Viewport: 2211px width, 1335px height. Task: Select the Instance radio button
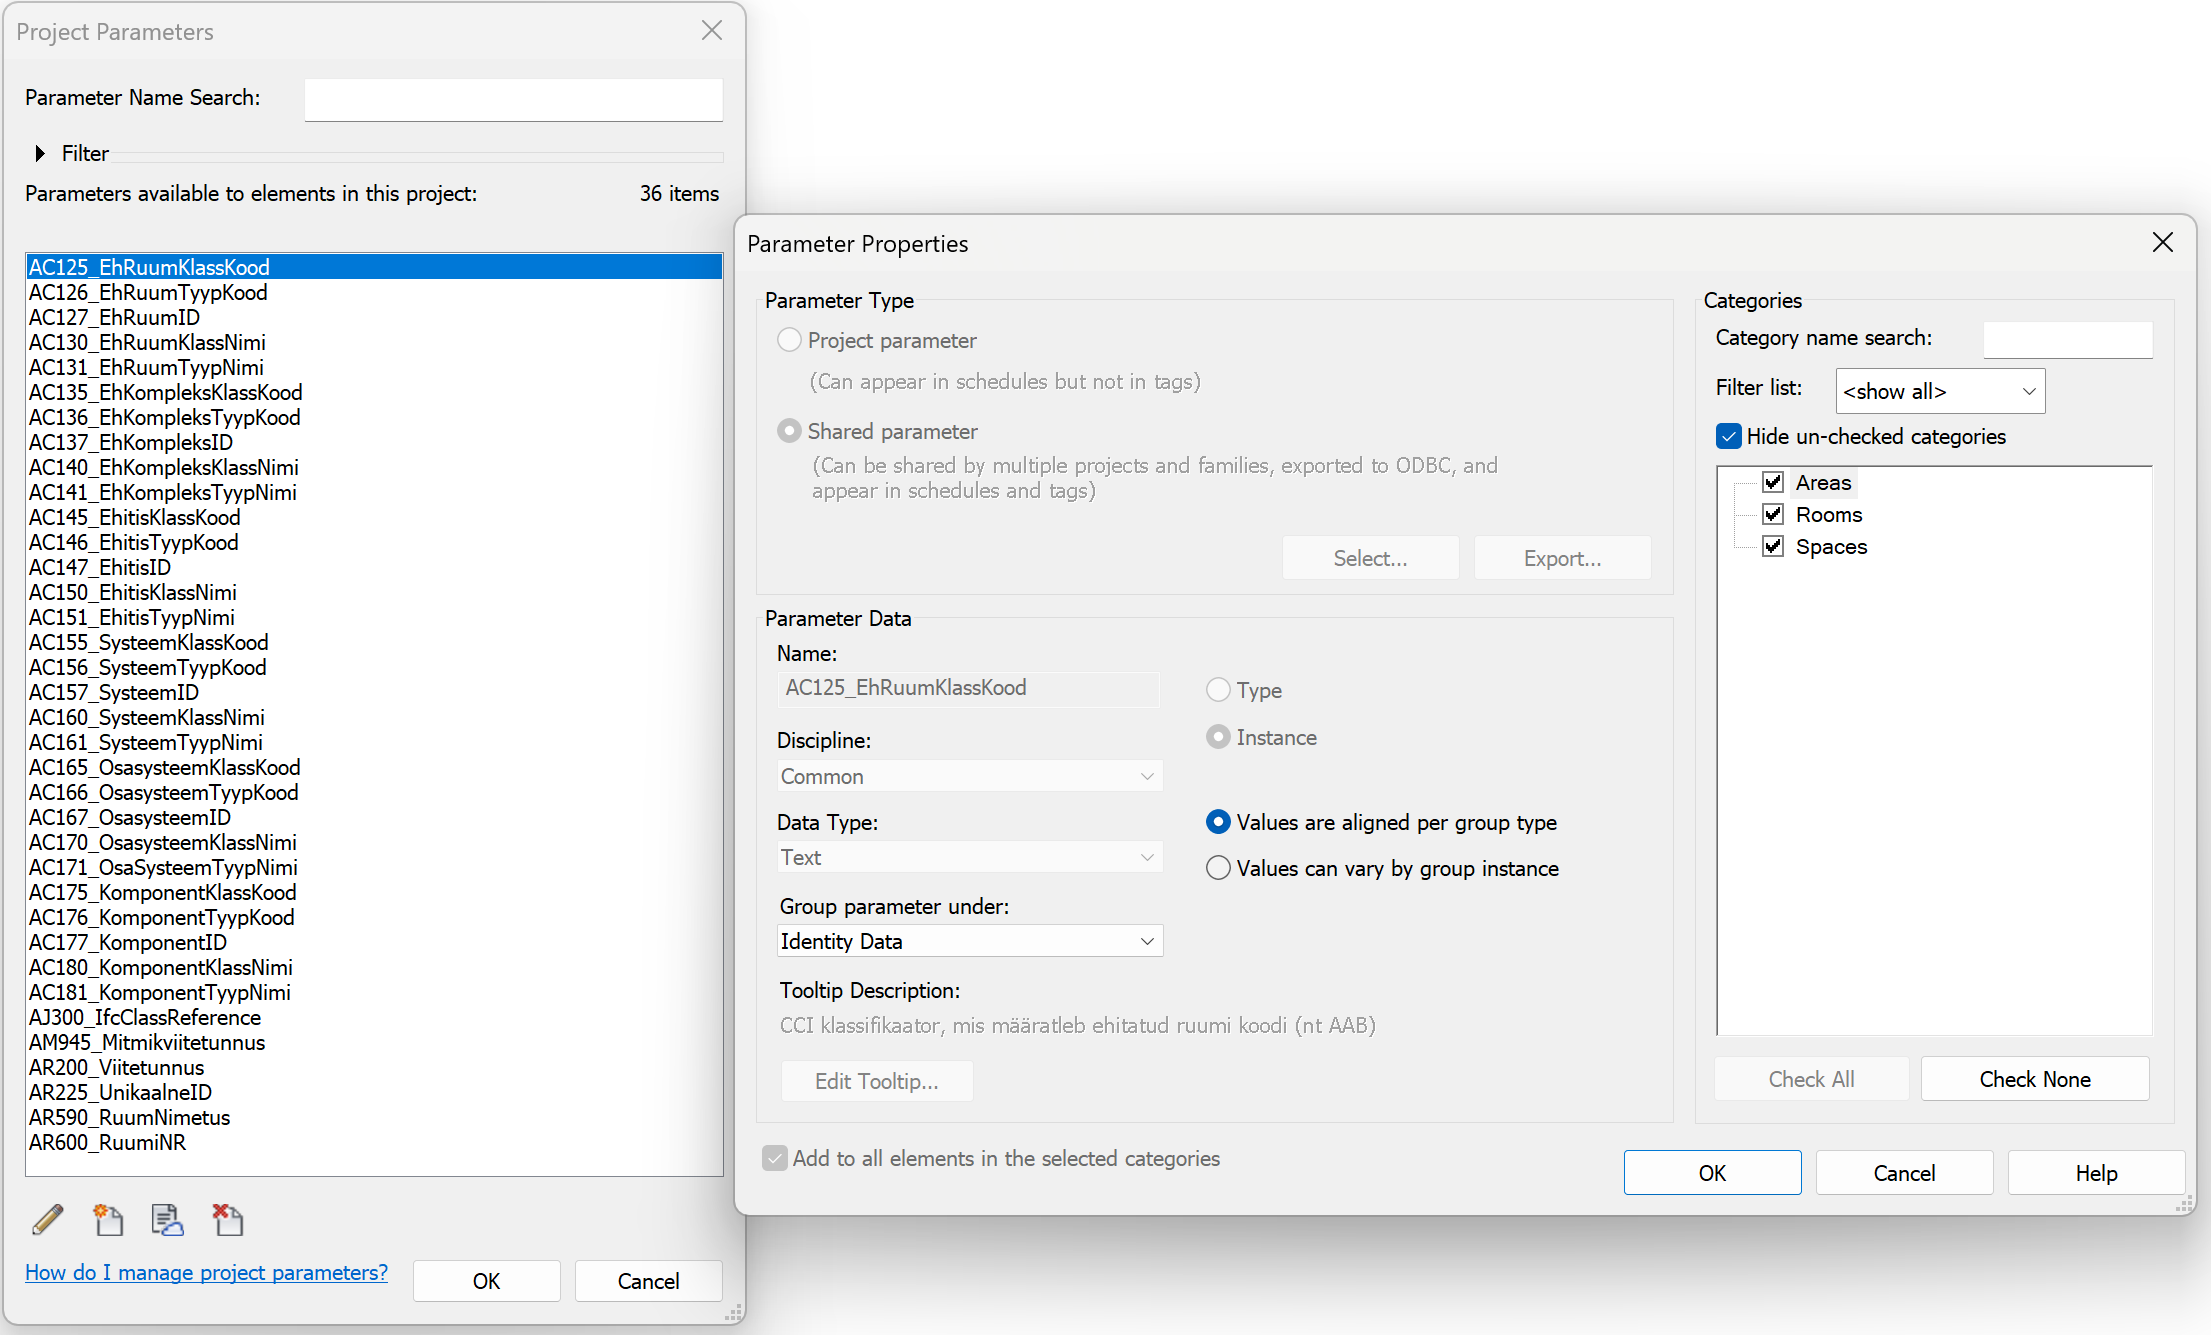point(1218,737)
